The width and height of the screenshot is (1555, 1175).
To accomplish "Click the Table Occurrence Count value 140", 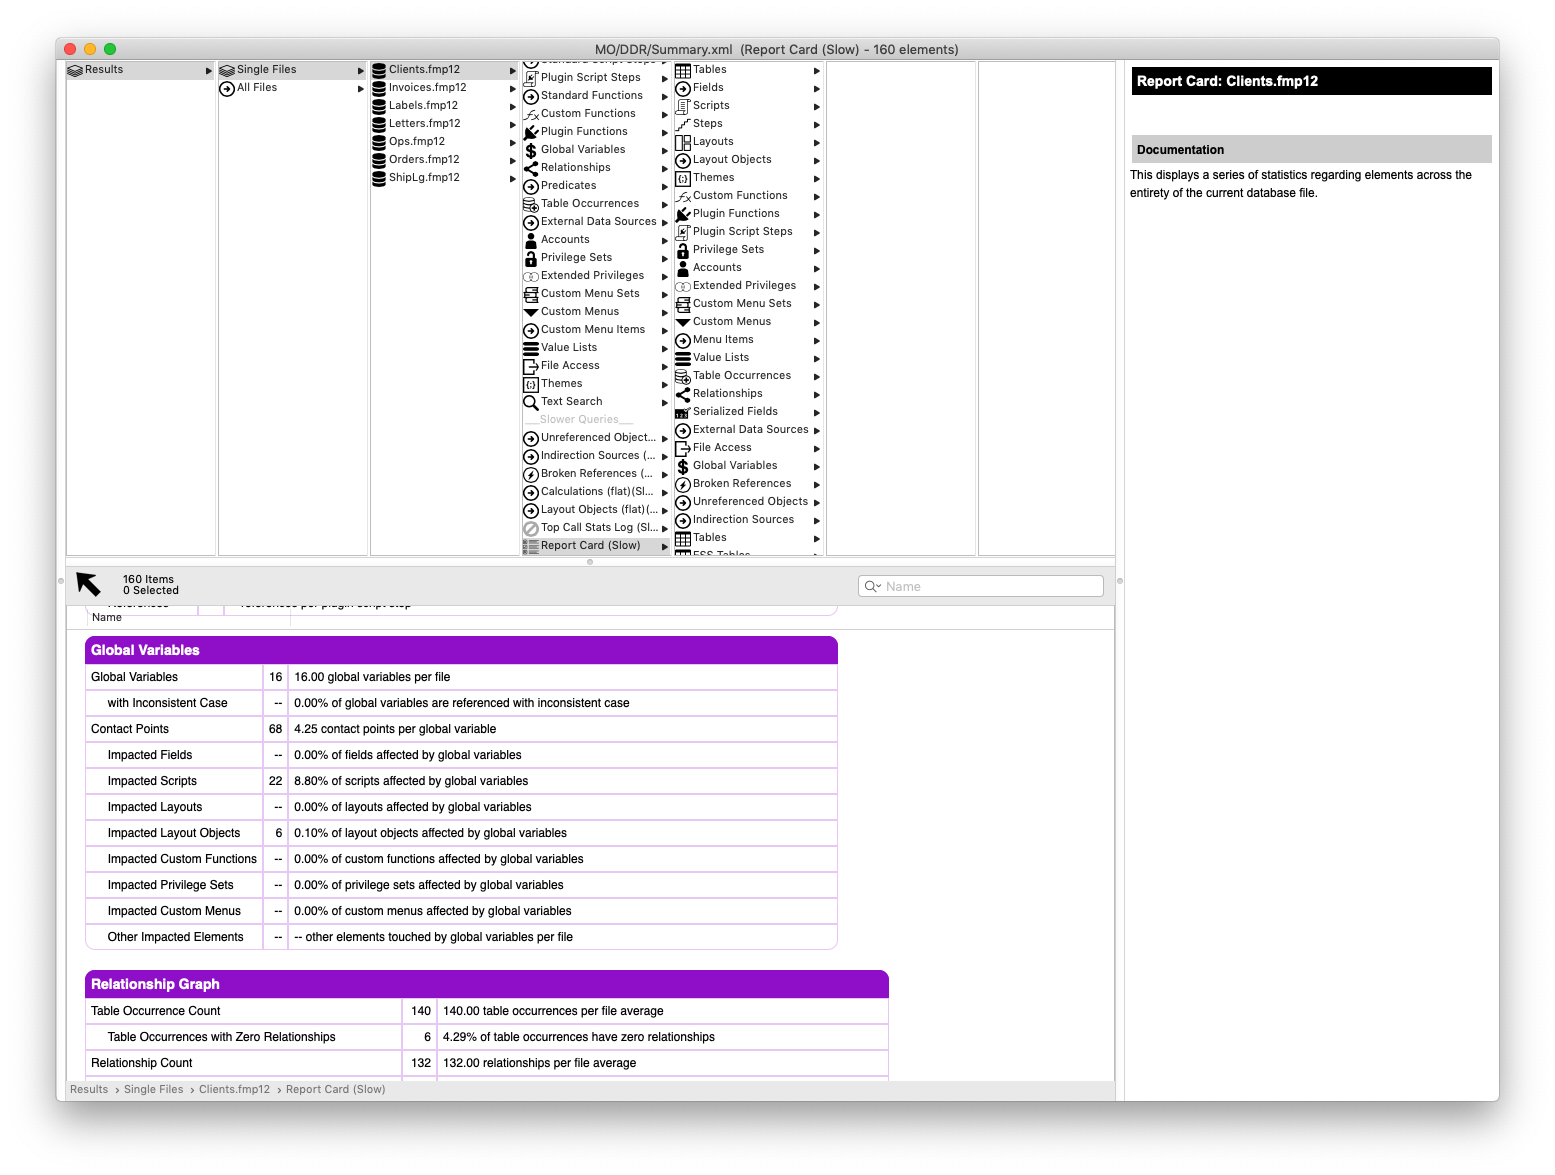I will tap(421, 1011).
